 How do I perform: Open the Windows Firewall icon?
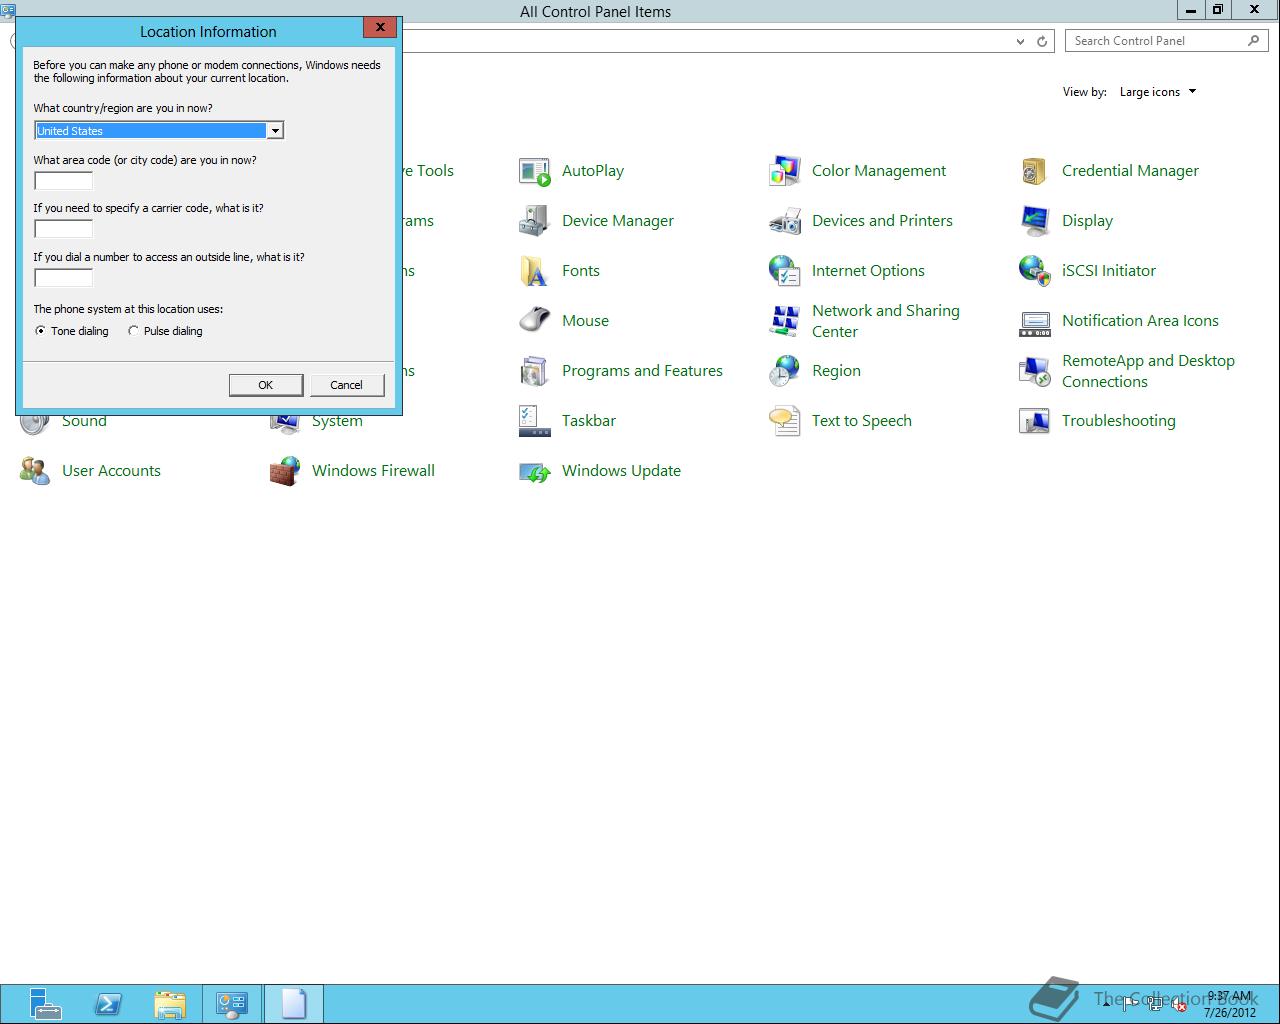click(x=285, y=471)
